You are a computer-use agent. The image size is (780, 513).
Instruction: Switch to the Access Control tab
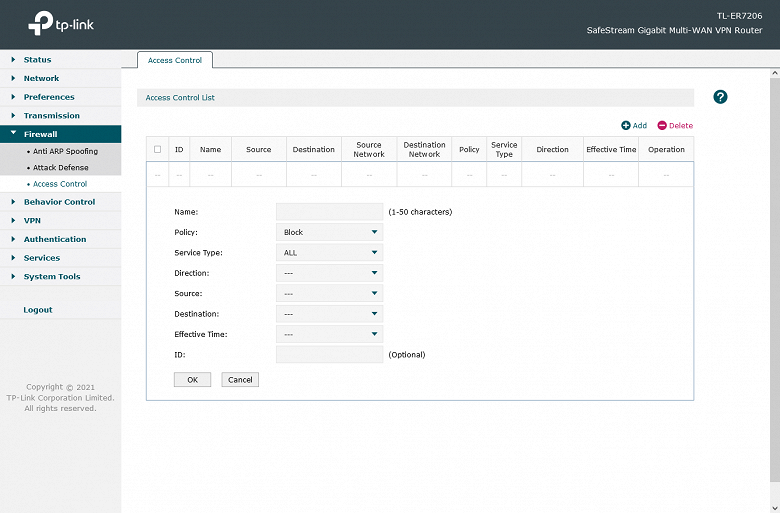(175, 61)
